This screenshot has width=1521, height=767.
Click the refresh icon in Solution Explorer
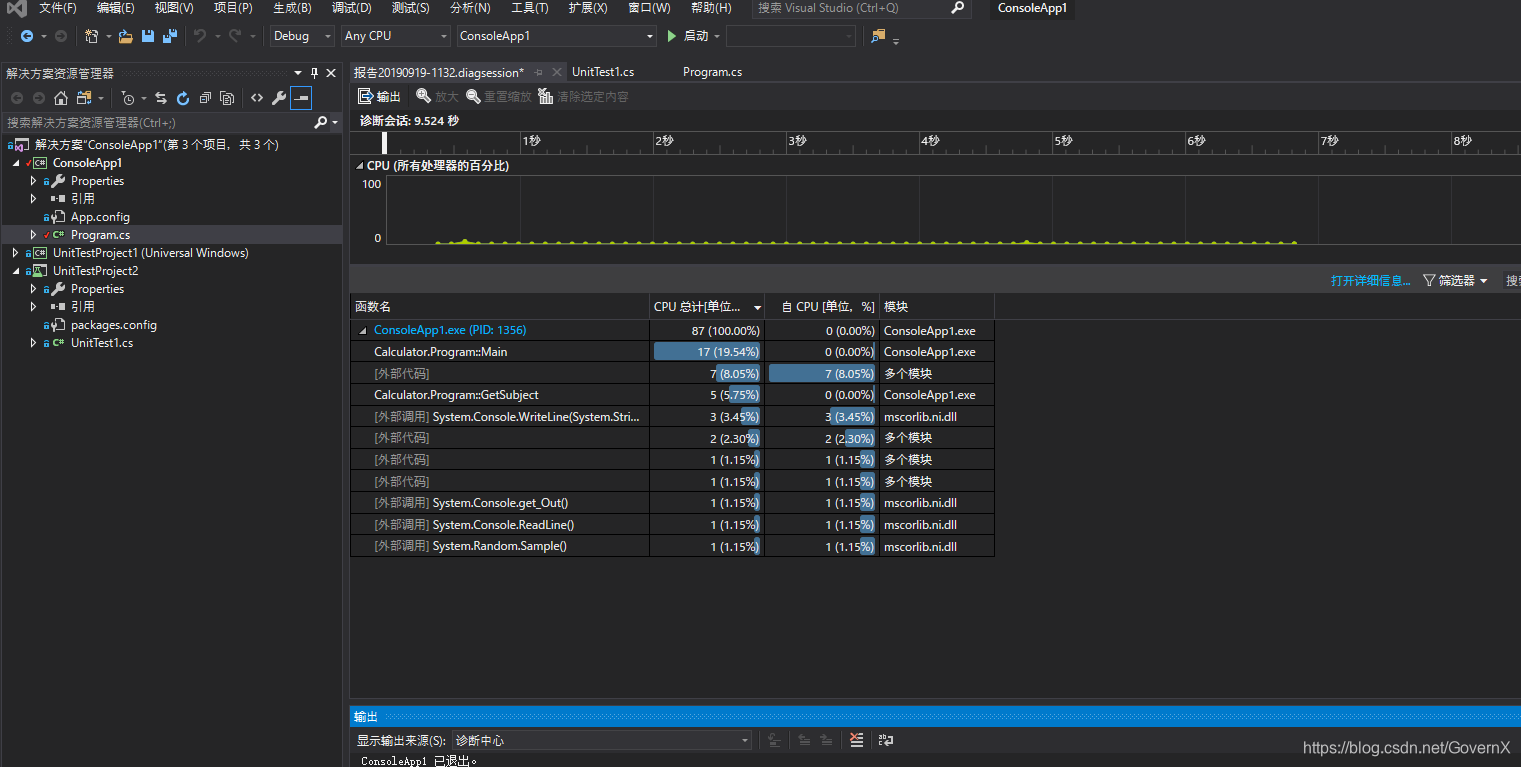click(x=183, y=98)
